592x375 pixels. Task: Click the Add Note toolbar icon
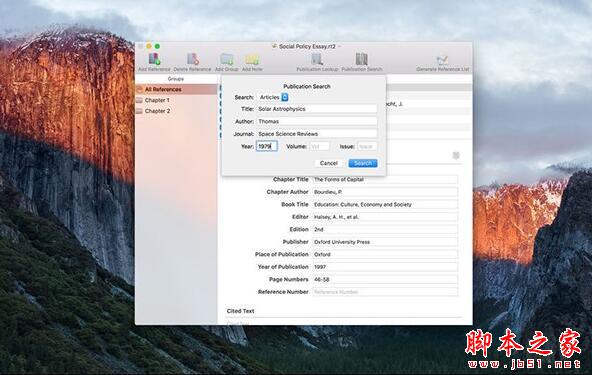pos(252,59)
